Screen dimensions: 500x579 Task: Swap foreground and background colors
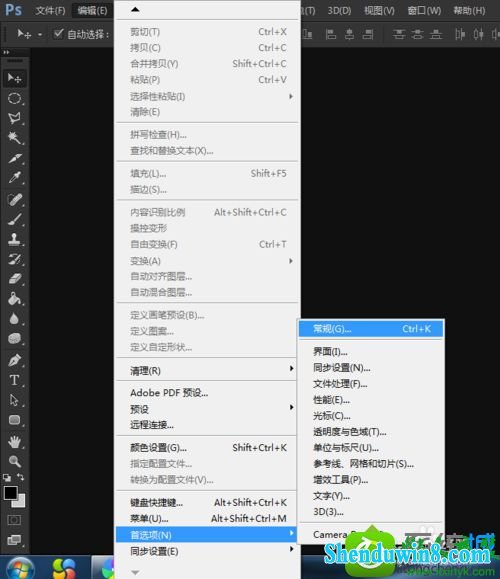(x=21, y=477)
